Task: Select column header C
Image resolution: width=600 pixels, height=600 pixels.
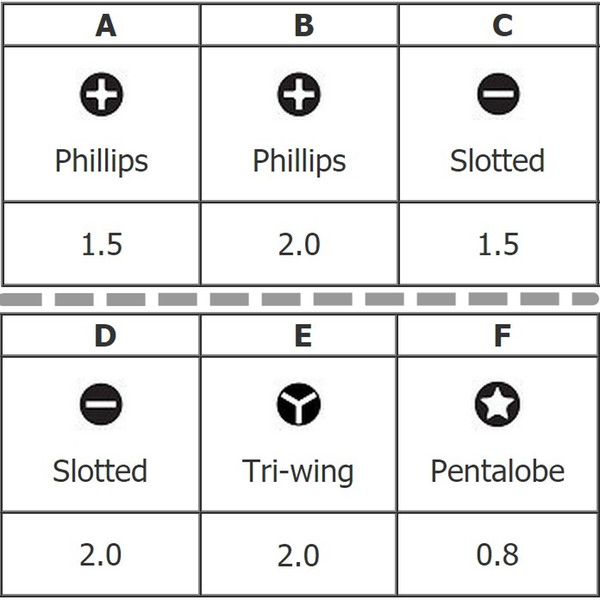Action: click(x=502, y=26)
